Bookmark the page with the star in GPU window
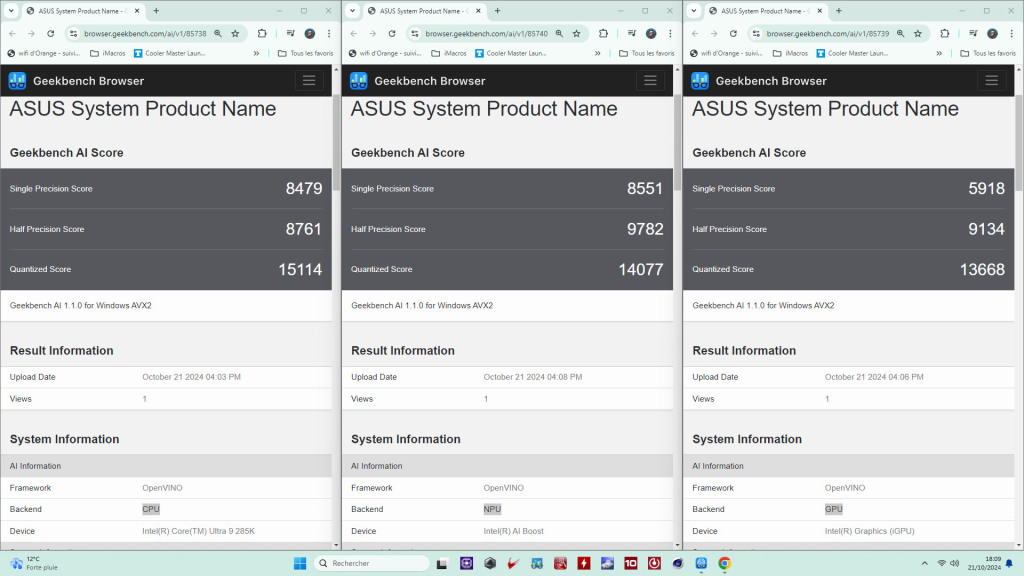Viewport: 1024px width, 576px height. (x=918, y=33)
